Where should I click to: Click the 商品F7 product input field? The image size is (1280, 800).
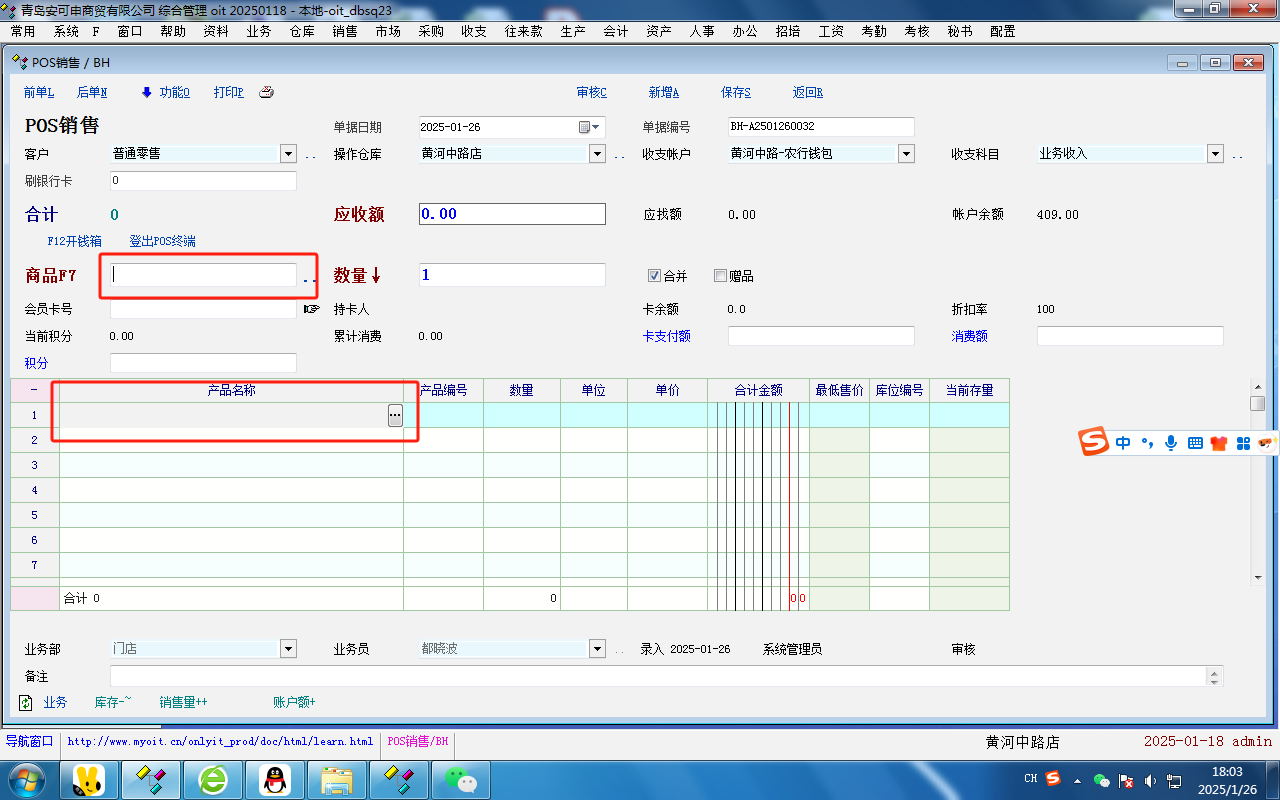pos(204,275)
